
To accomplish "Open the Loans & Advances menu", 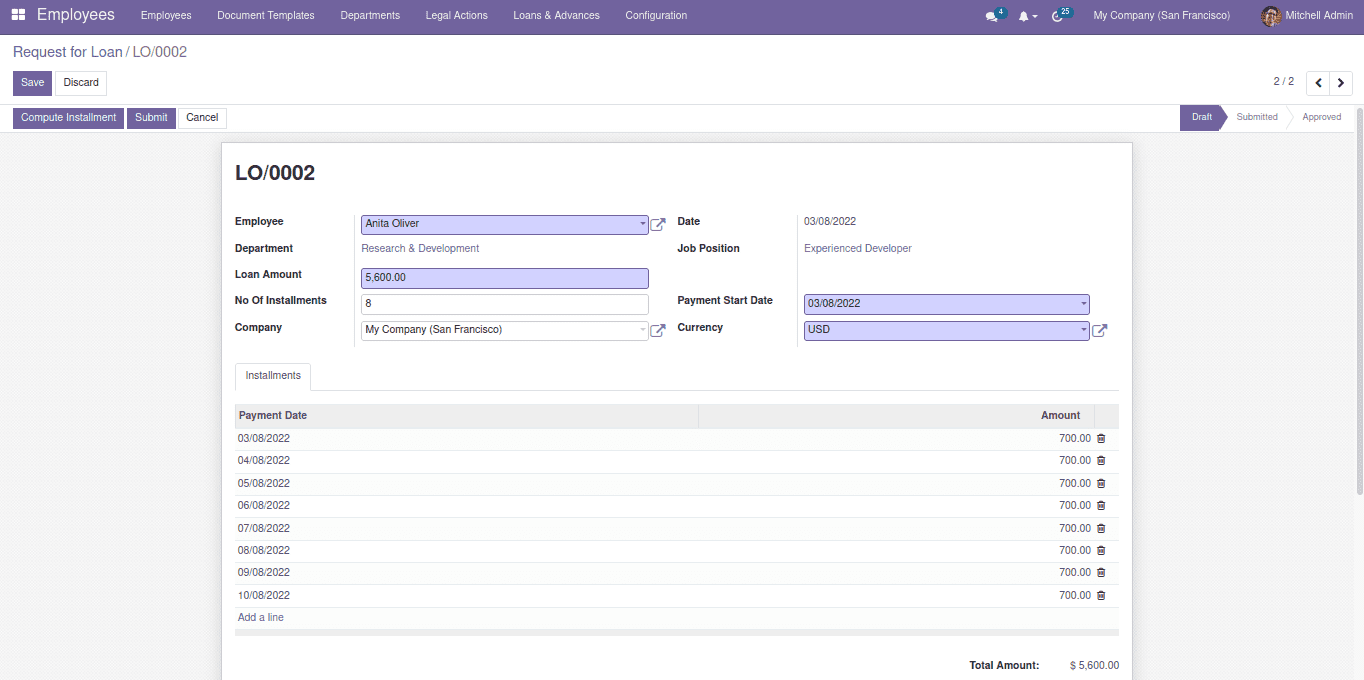I will click(x=556, y=15).
